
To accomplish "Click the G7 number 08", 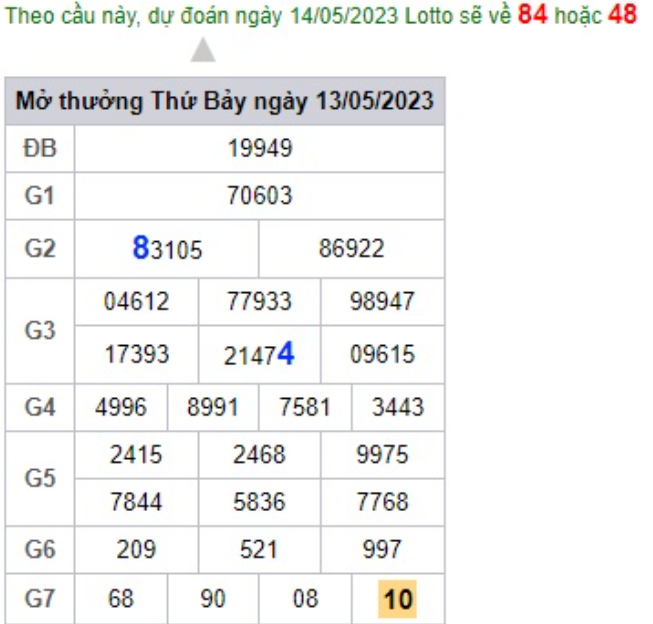I will pos(305,599).
